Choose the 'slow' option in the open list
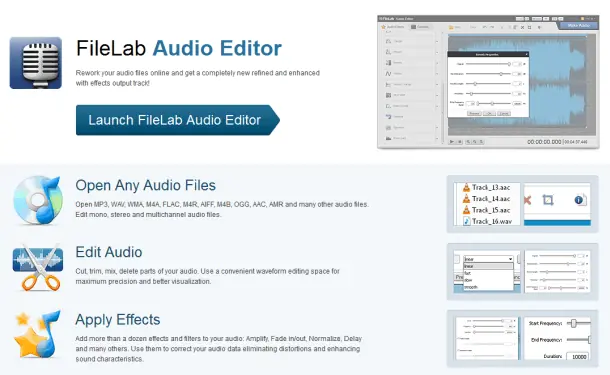The width and height of the screenshot is (610, 375). [468, 280]
